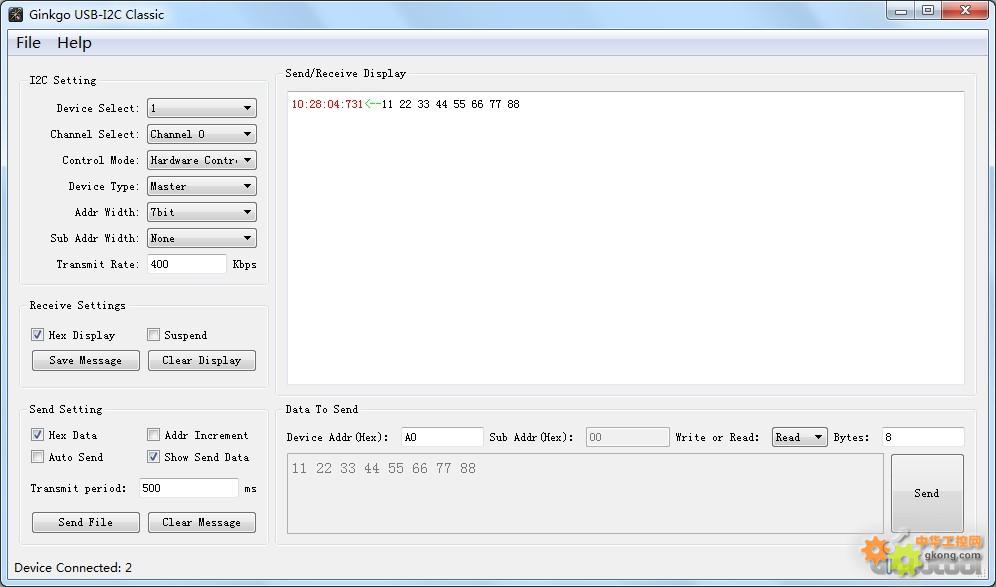Click the large Send button

(927, 493)
